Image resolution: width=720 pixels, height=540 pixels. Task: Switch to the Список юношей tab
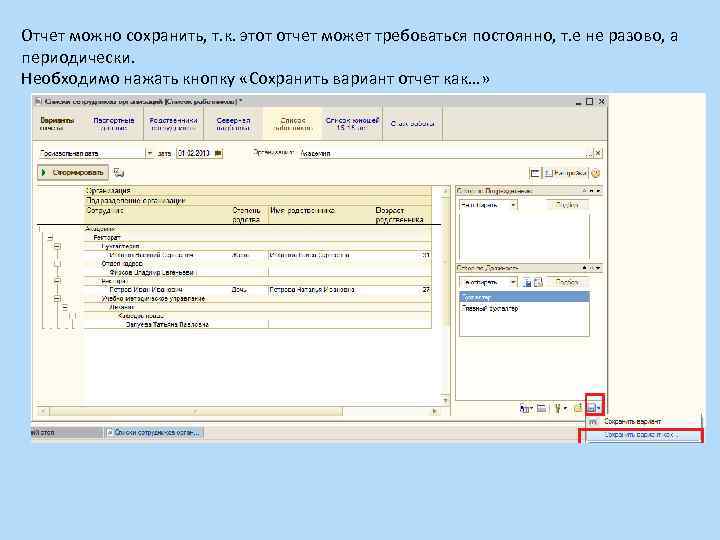[352, 124]
